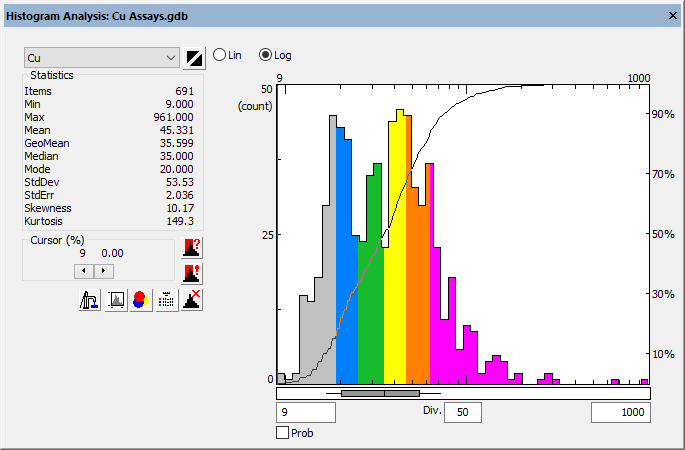
Task: Click the histogram icon with red question mark
Action: click(x=192, y=248)
